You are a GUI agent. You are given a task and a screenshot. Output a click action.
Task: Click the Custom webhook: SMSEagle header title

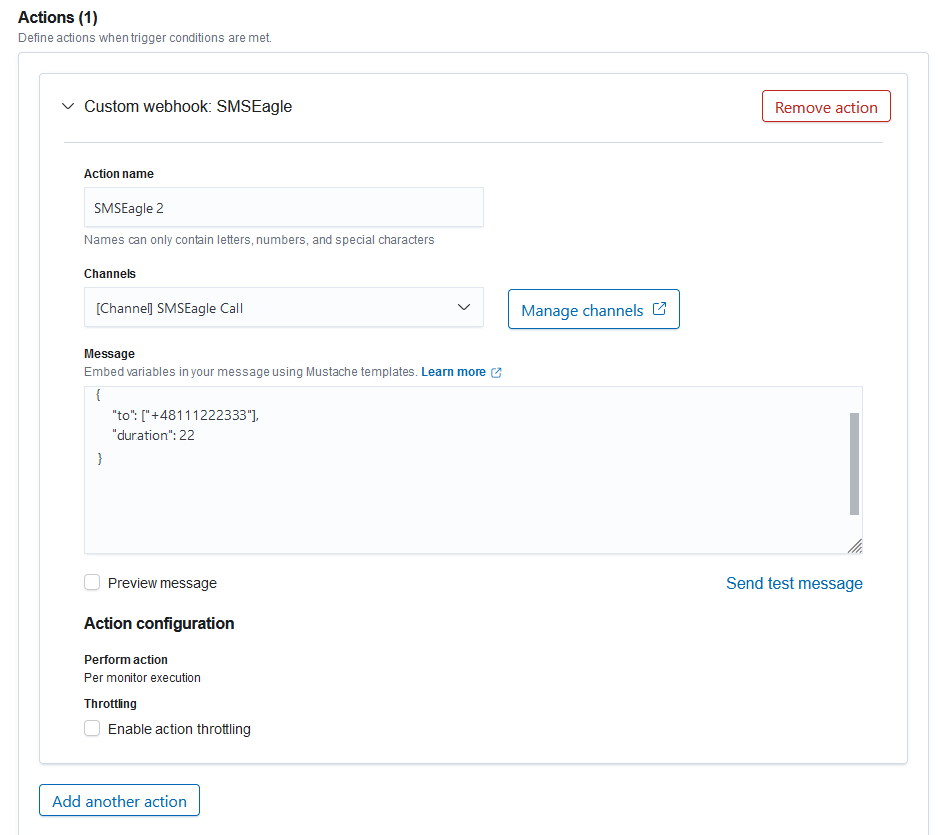(188, 107)
